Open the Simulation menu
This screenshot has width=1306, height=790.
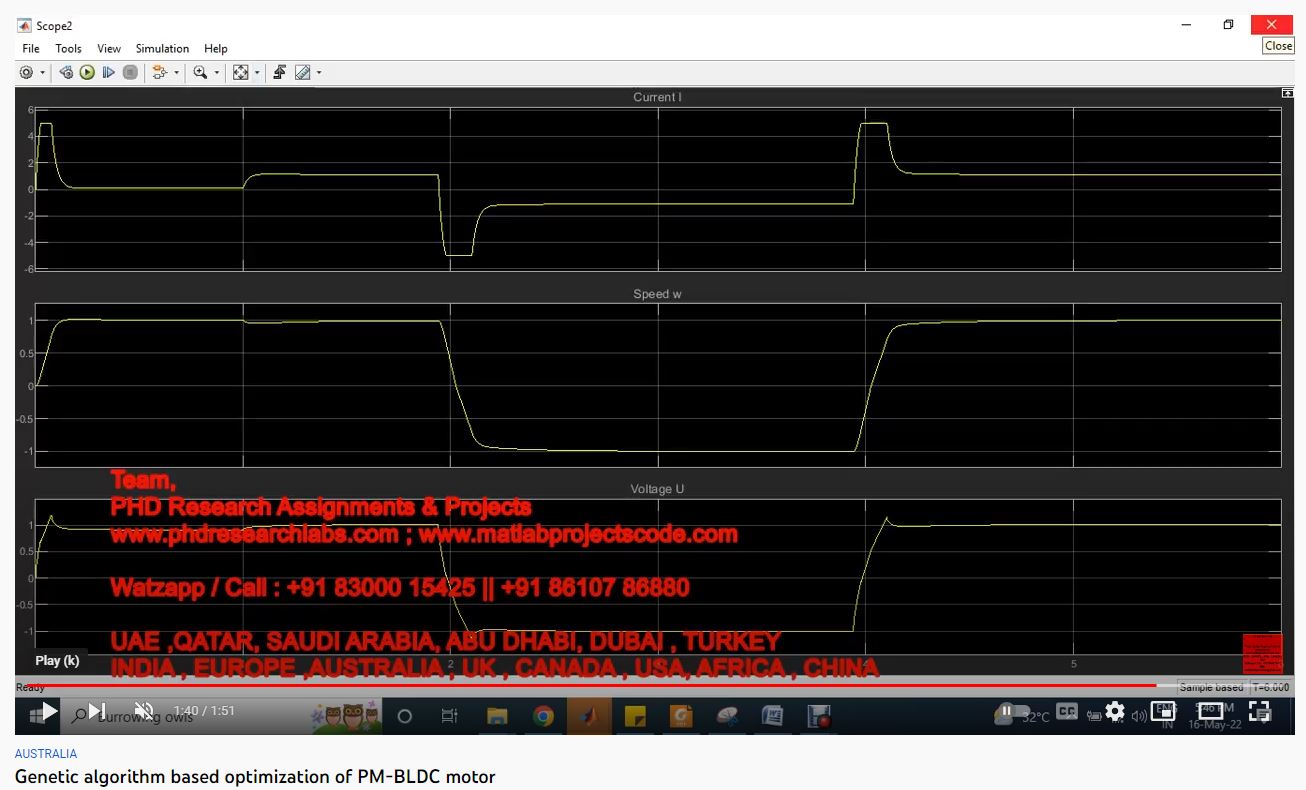(162, 48)
